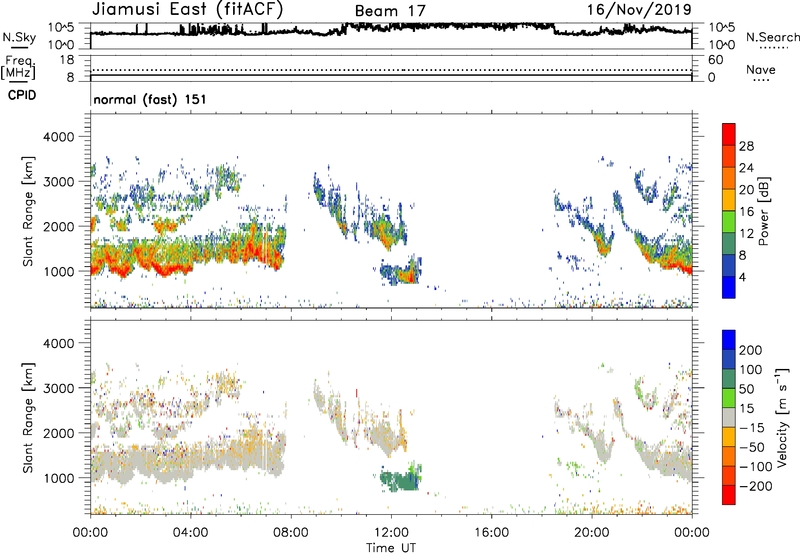Click power colorbar label "12"
800x554 pixels.
[x=746, y=234]
